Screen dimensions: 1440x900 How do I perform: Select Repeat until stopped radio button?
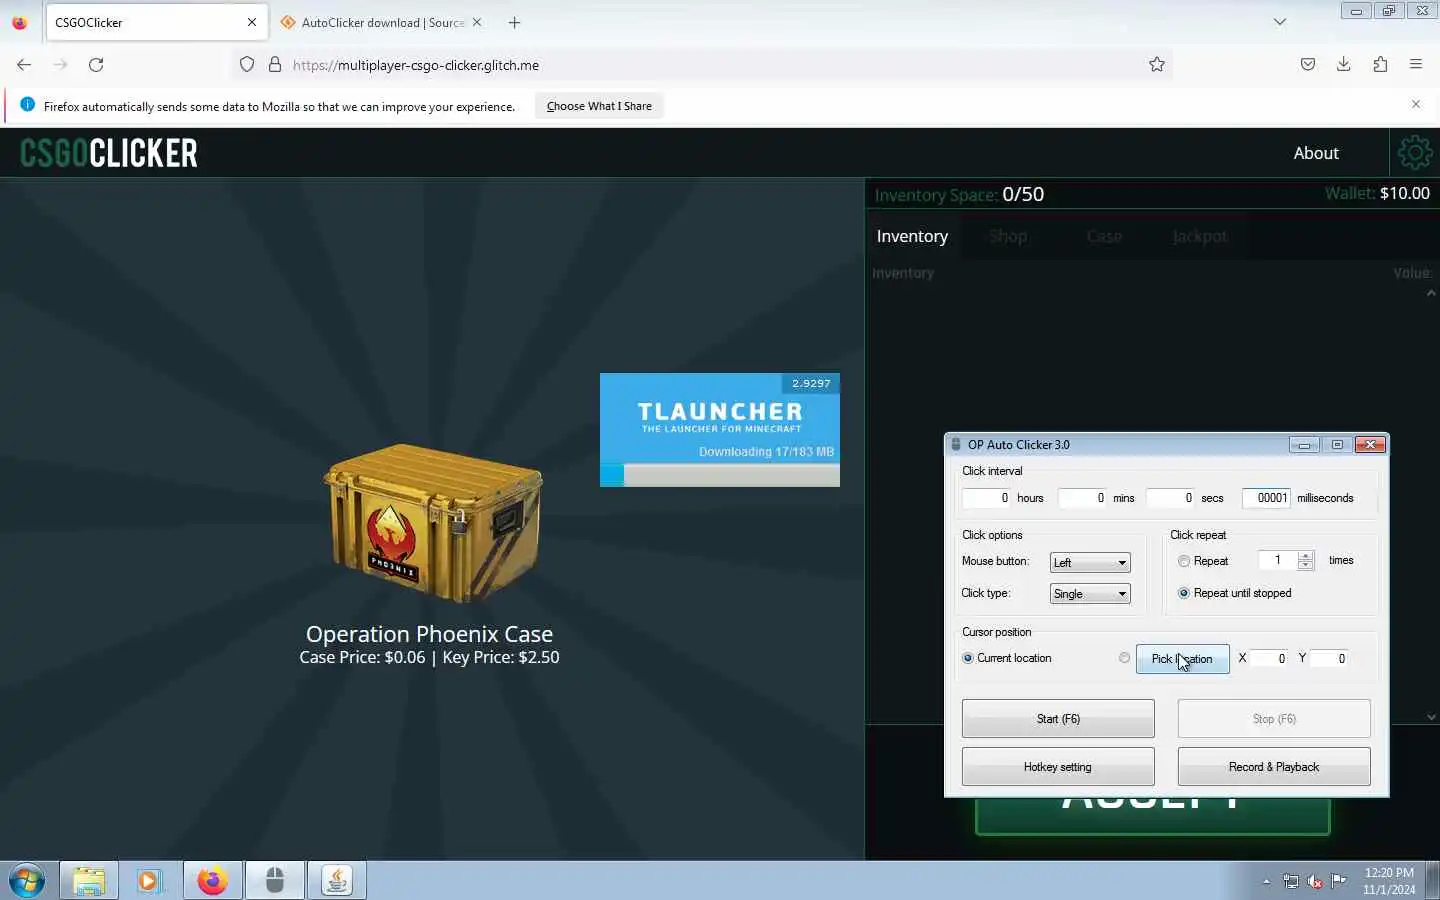coord(1184,593)
